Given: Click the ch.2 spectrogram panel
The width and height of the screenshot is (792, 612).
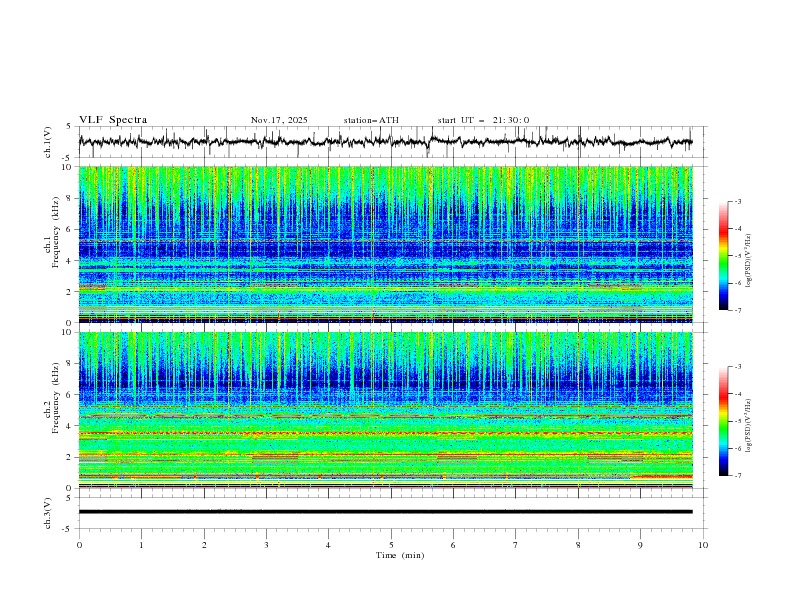Looking at the screenshot, I should click(x=385, y=410).
